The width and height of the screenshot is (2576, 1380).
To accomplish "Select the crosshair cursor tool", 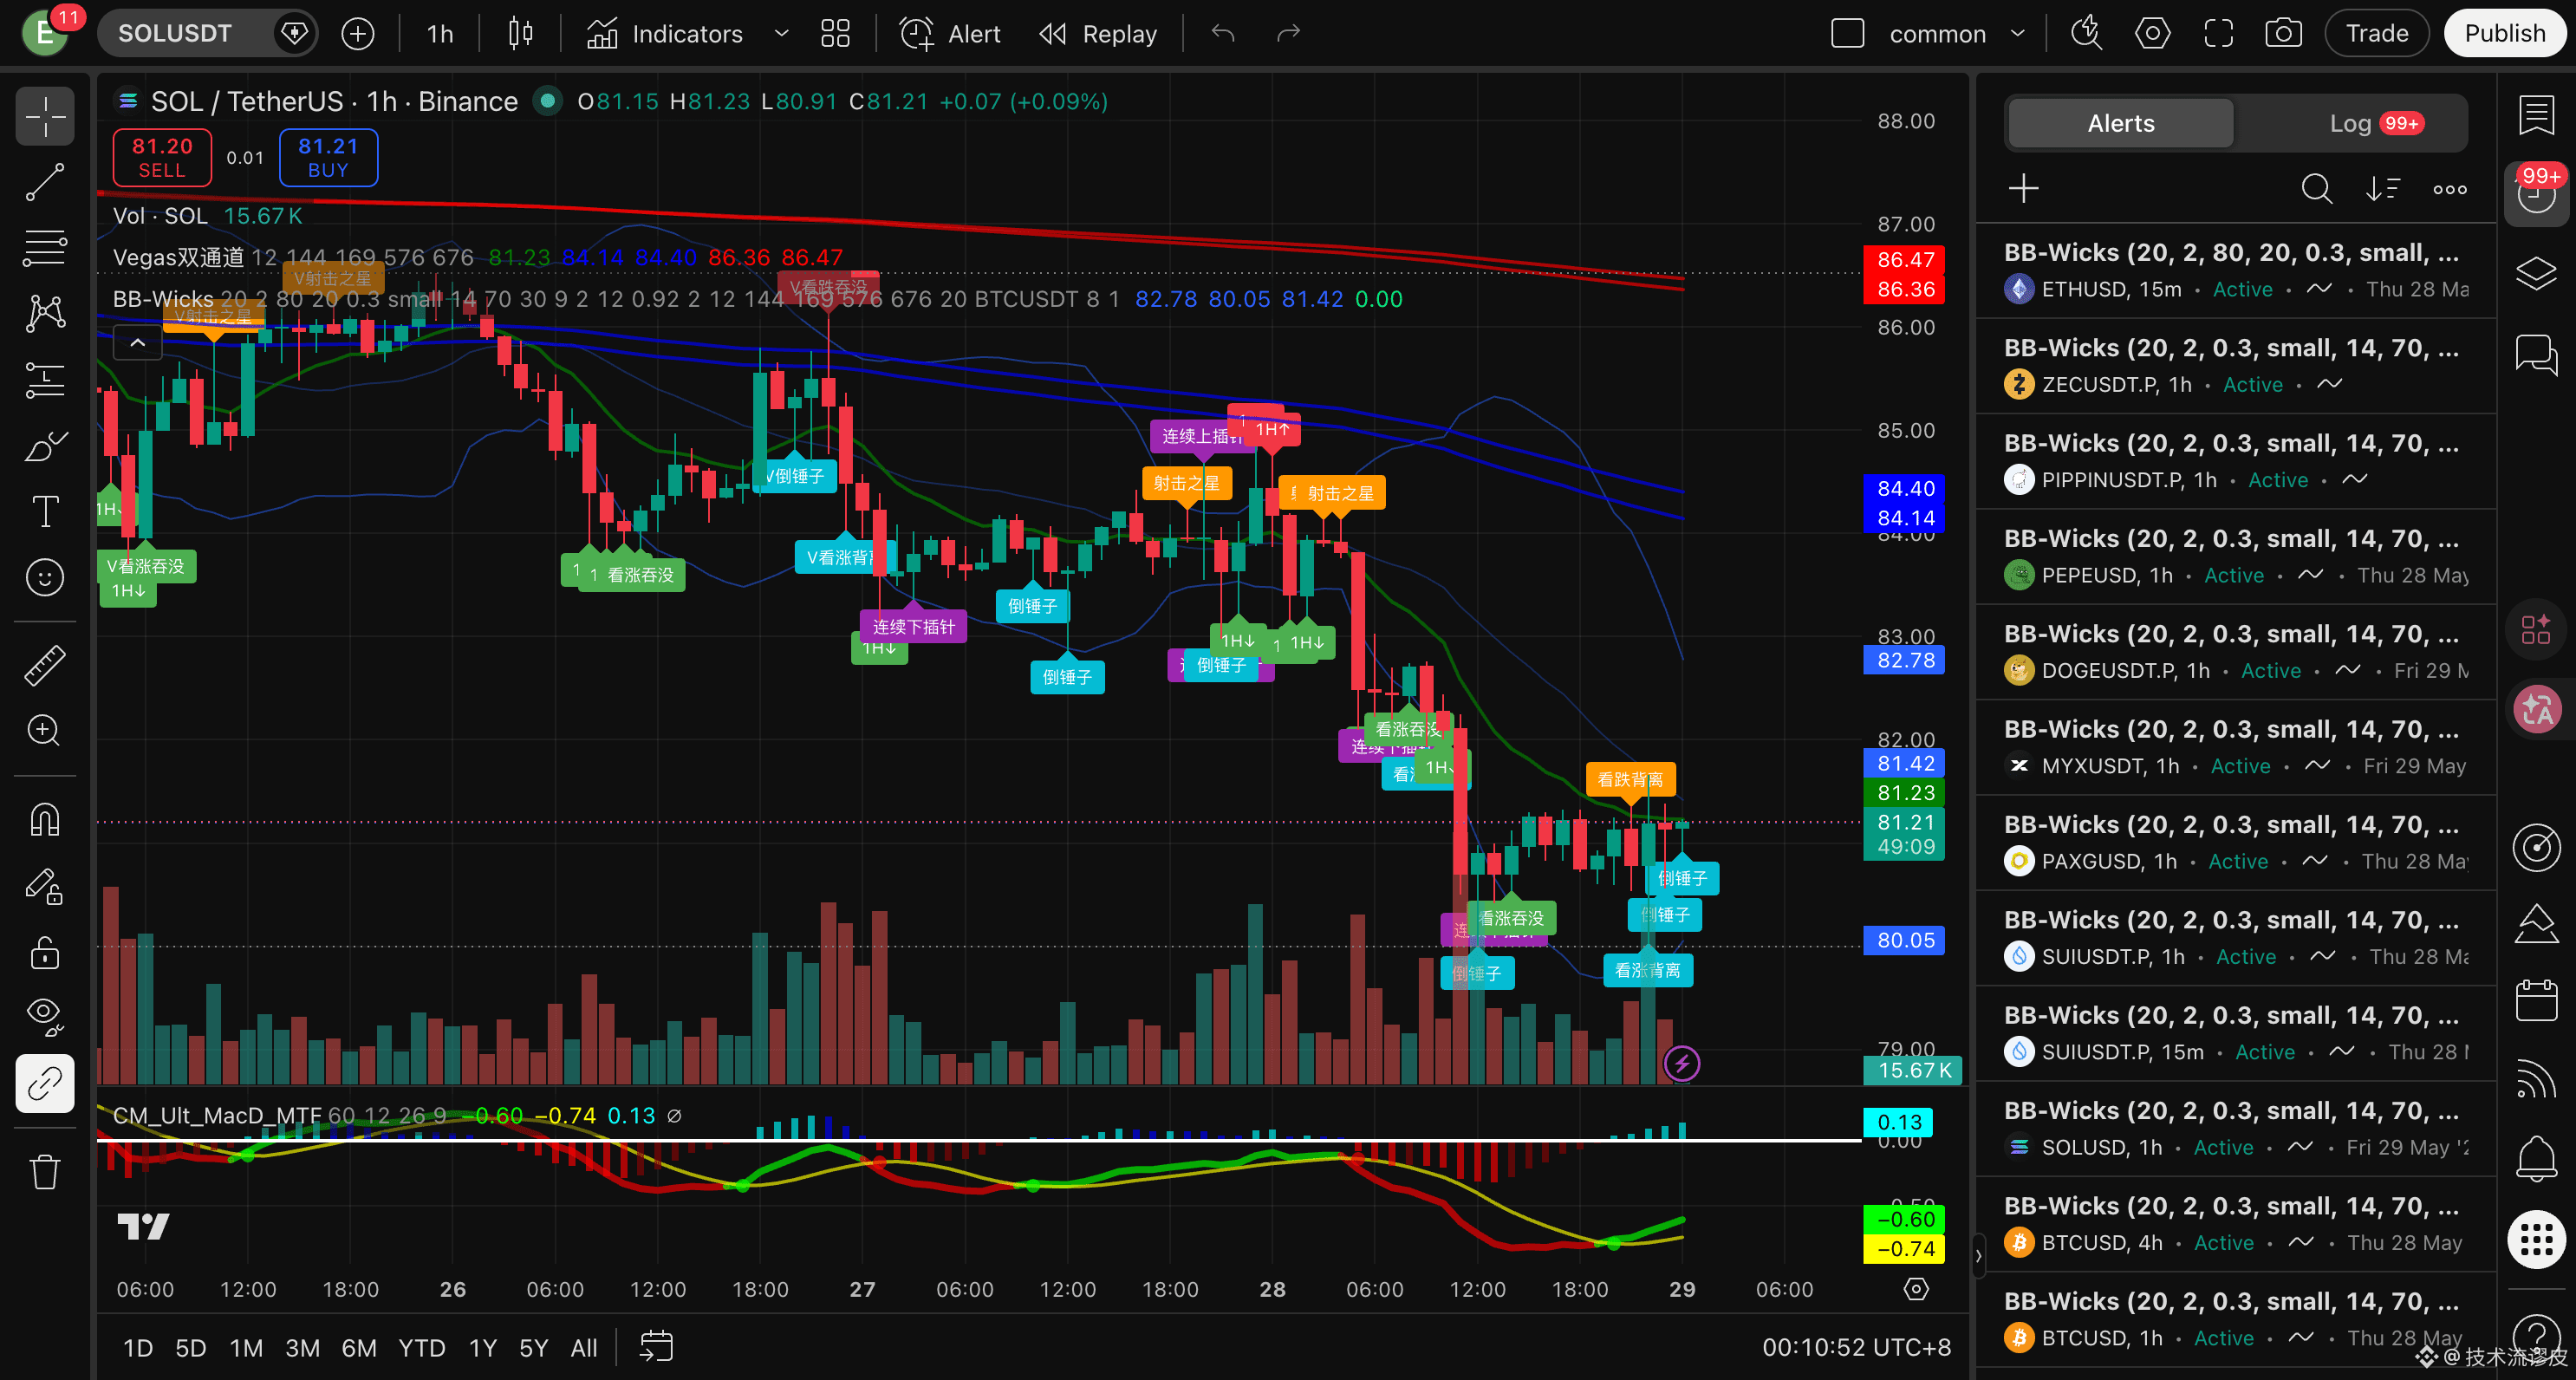I will point(45,117).
